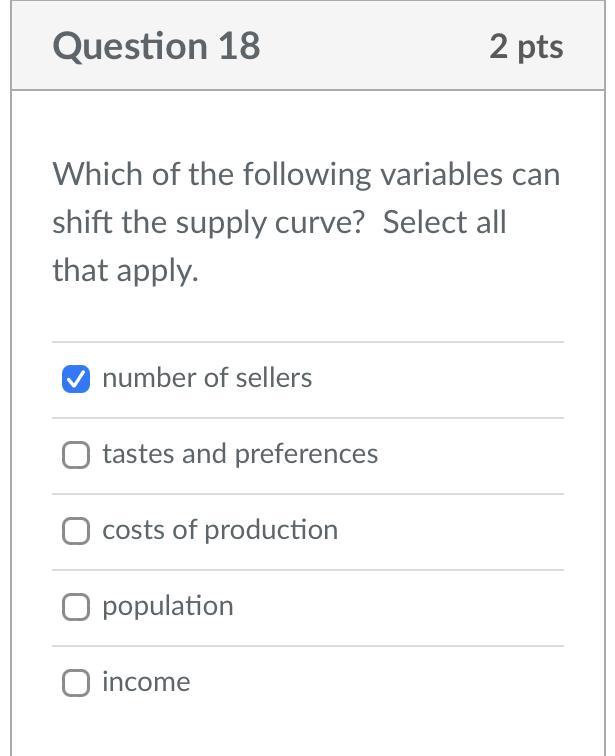Click the 'Question 18' heading
The width and height of the screenshot is (615, 756).
[157, 47]
